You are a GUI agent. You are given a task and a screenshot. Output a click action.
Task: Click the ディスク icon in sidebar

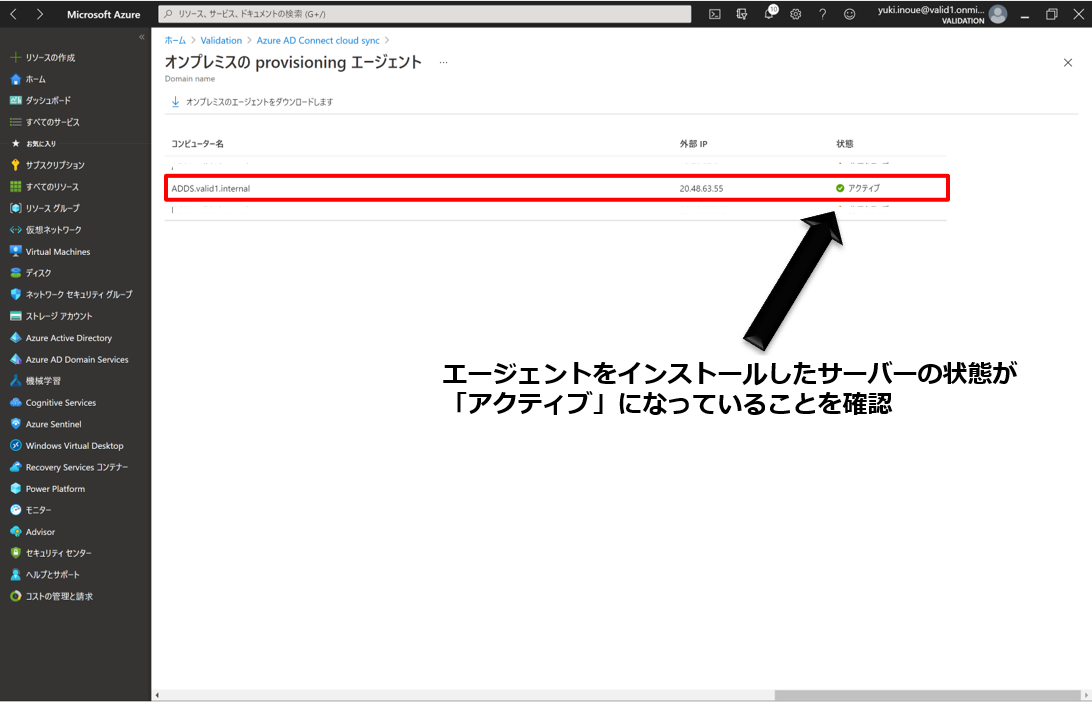click(15, 273)
